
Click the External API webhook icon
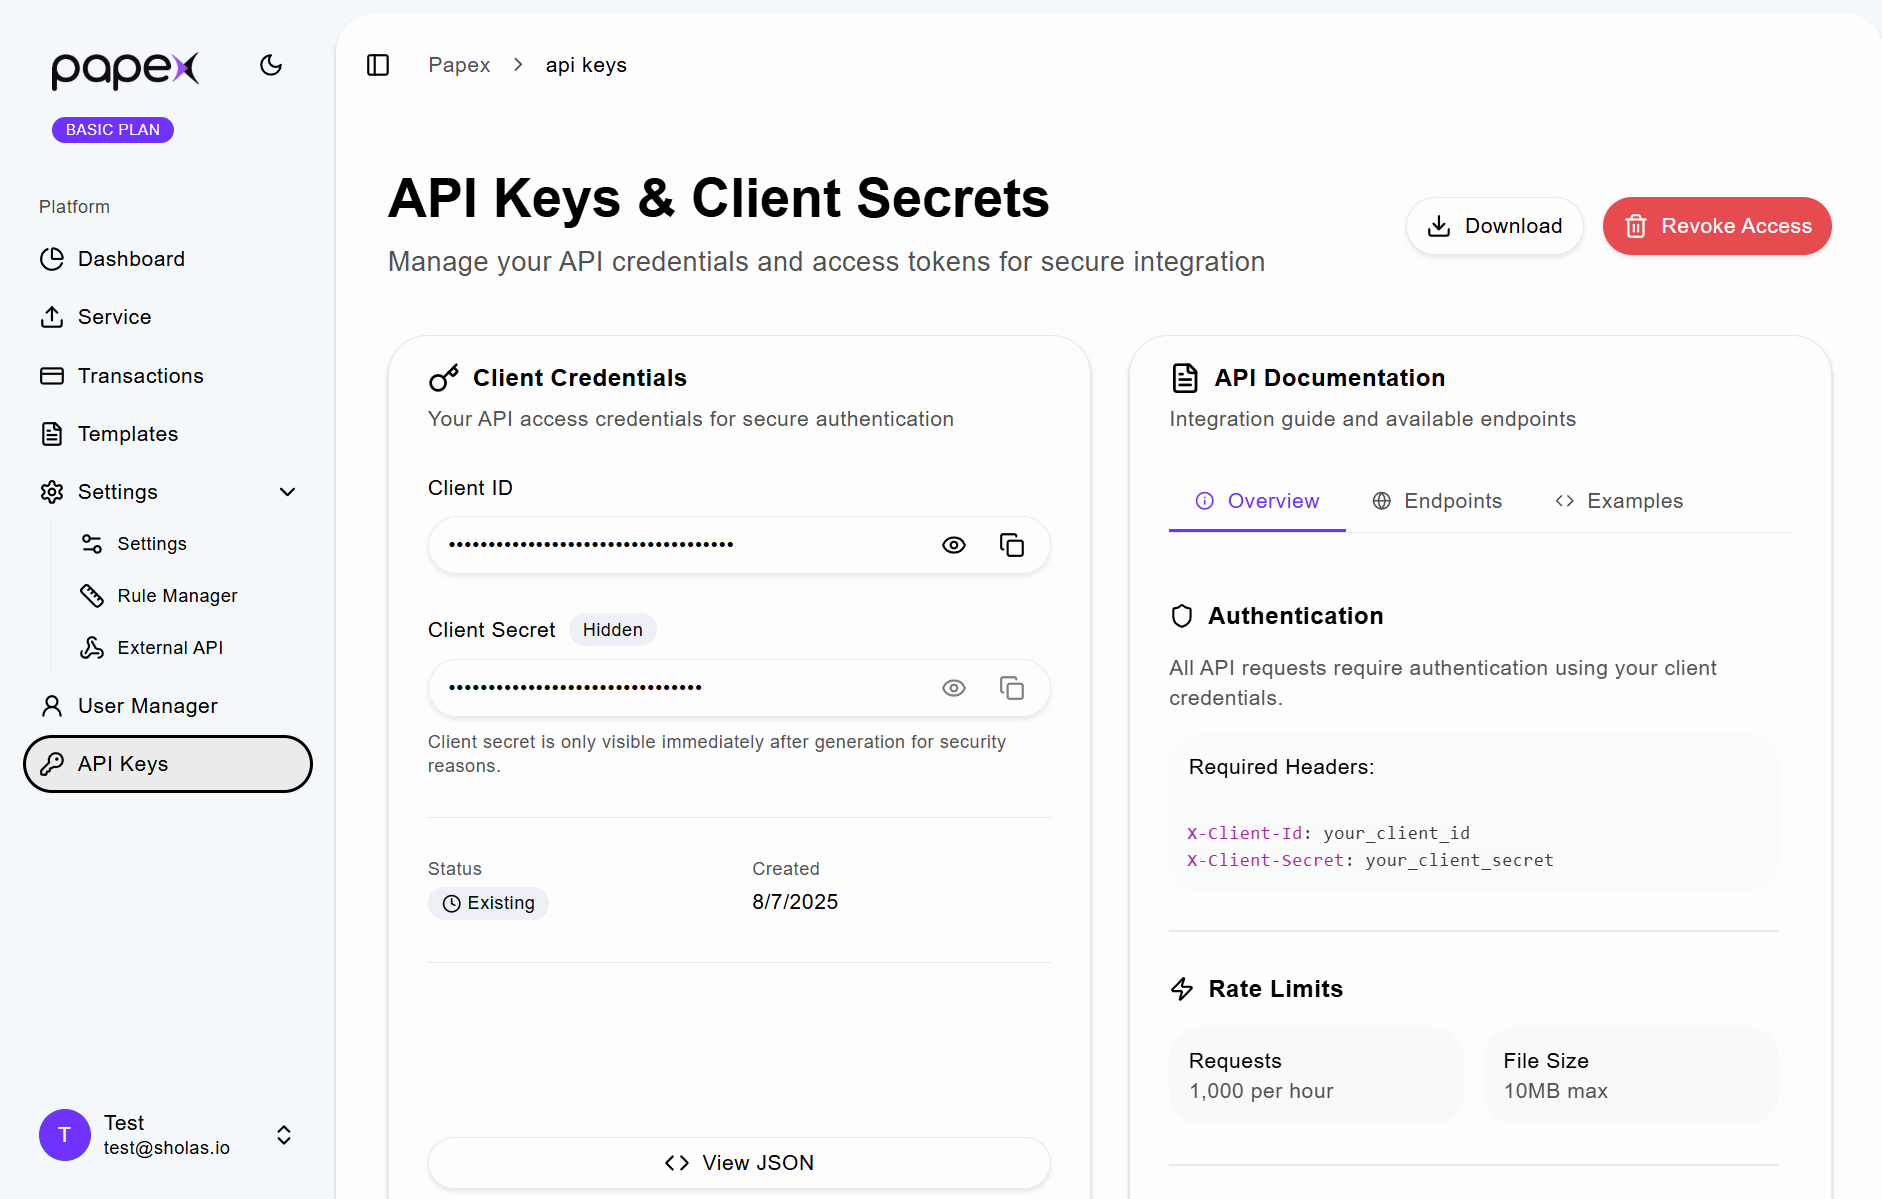[x=92, y=648]
